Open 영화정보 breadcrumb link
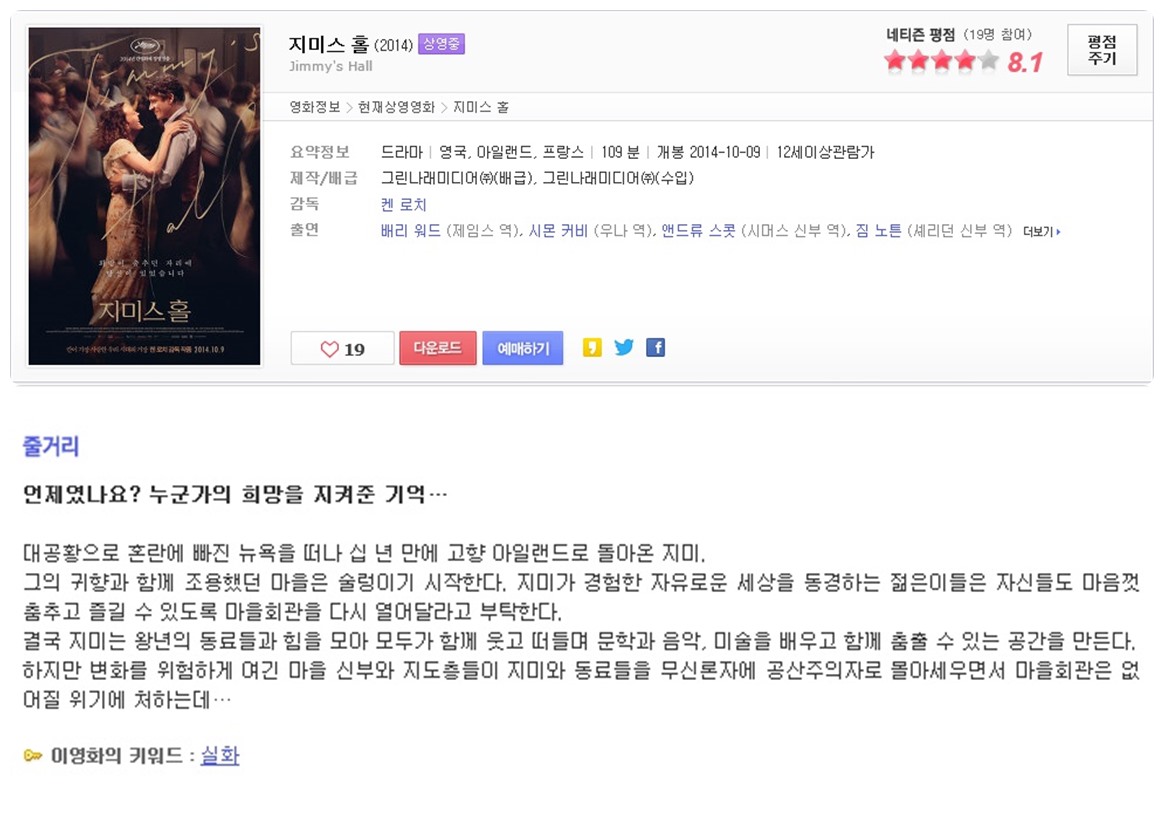 point(315,107)
